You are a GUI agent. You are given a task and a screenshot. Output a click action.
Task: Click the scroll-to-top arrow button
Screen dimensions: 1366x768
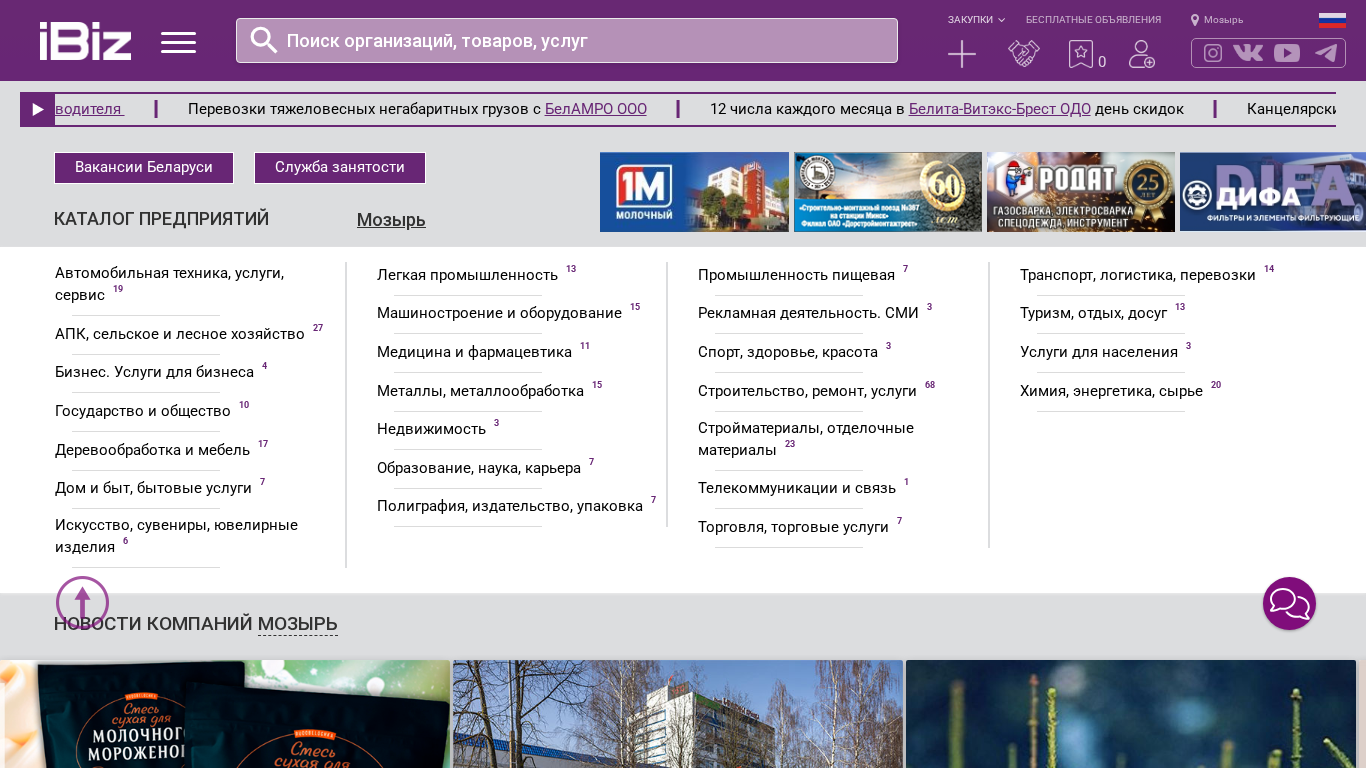pyautogui.click(x=82, y=602)
